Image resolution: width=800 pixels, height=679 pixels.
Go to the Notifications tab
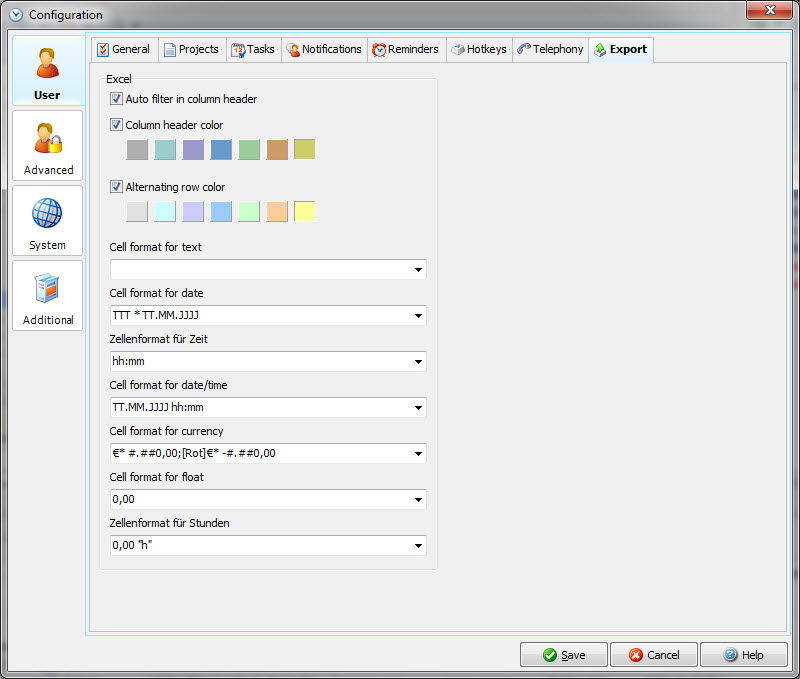pos(323,49)
